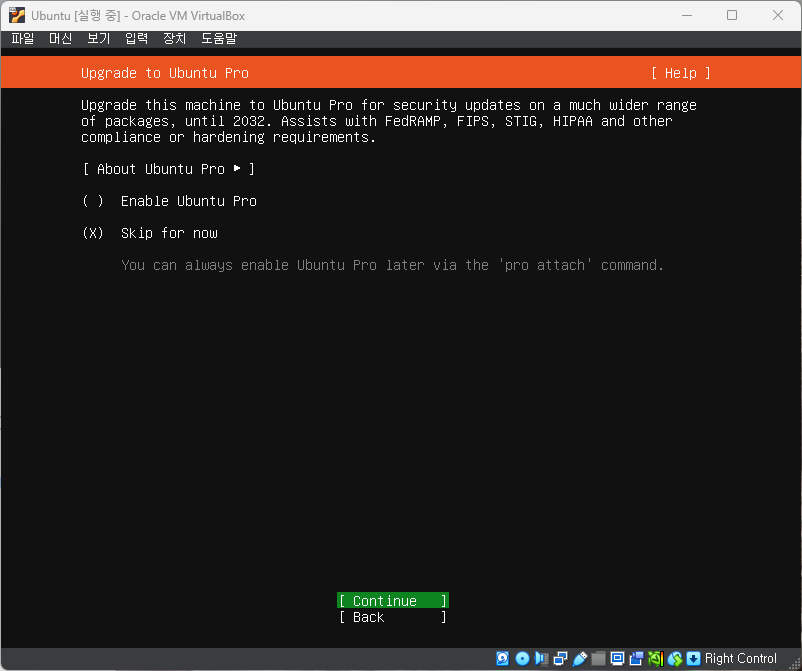Click the audio status icon

coord(541,658)
